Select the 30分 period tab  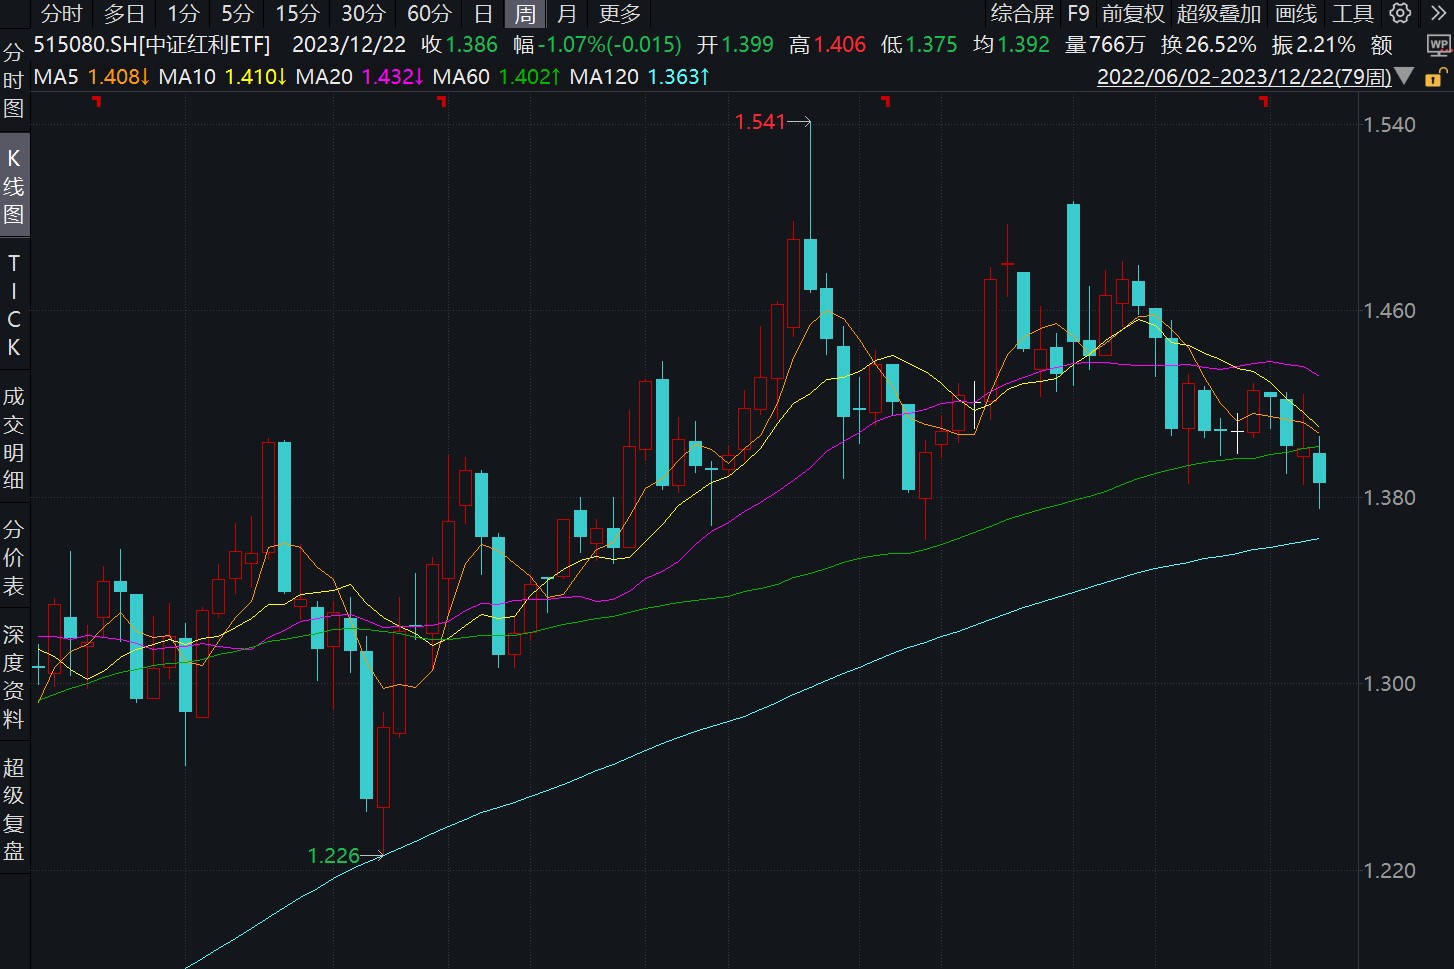click(x=363, y=14)
